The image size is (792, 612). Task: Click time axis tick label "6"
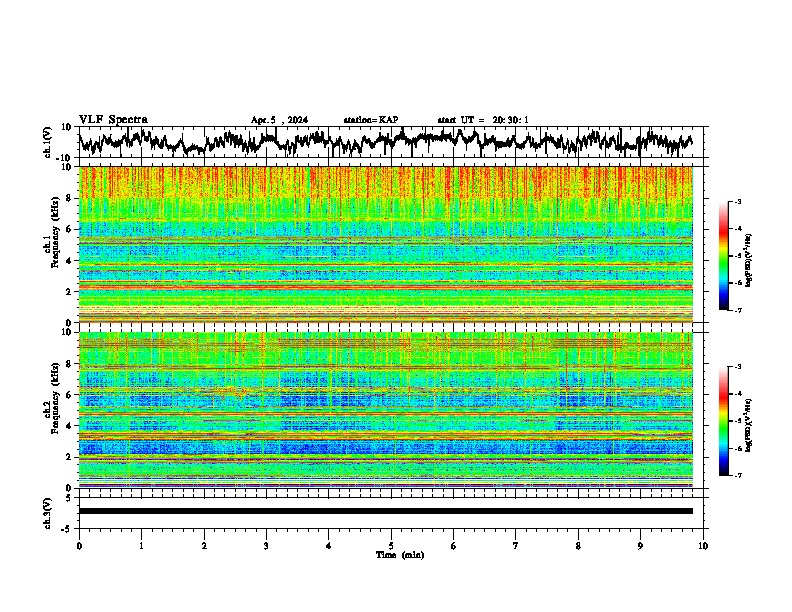[454, 546]
